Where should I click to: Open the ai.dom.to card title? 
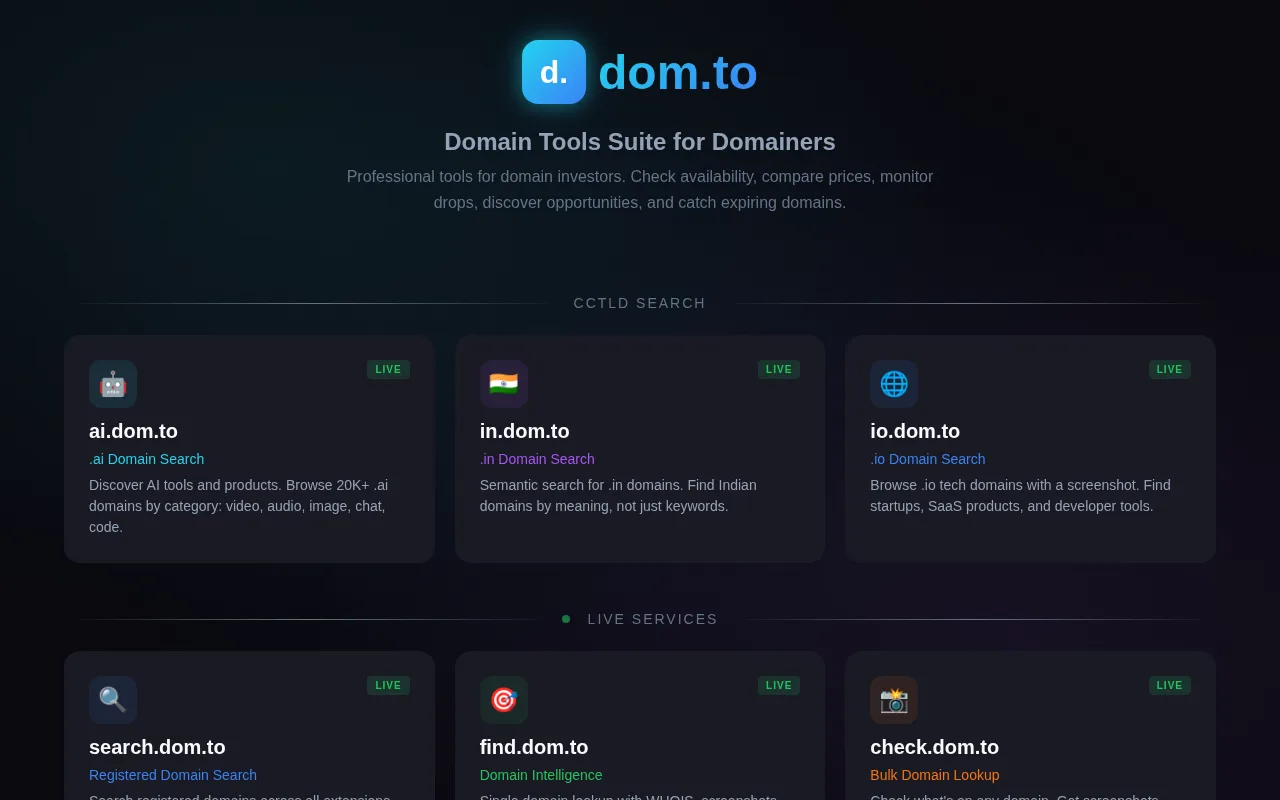[133, 431]
